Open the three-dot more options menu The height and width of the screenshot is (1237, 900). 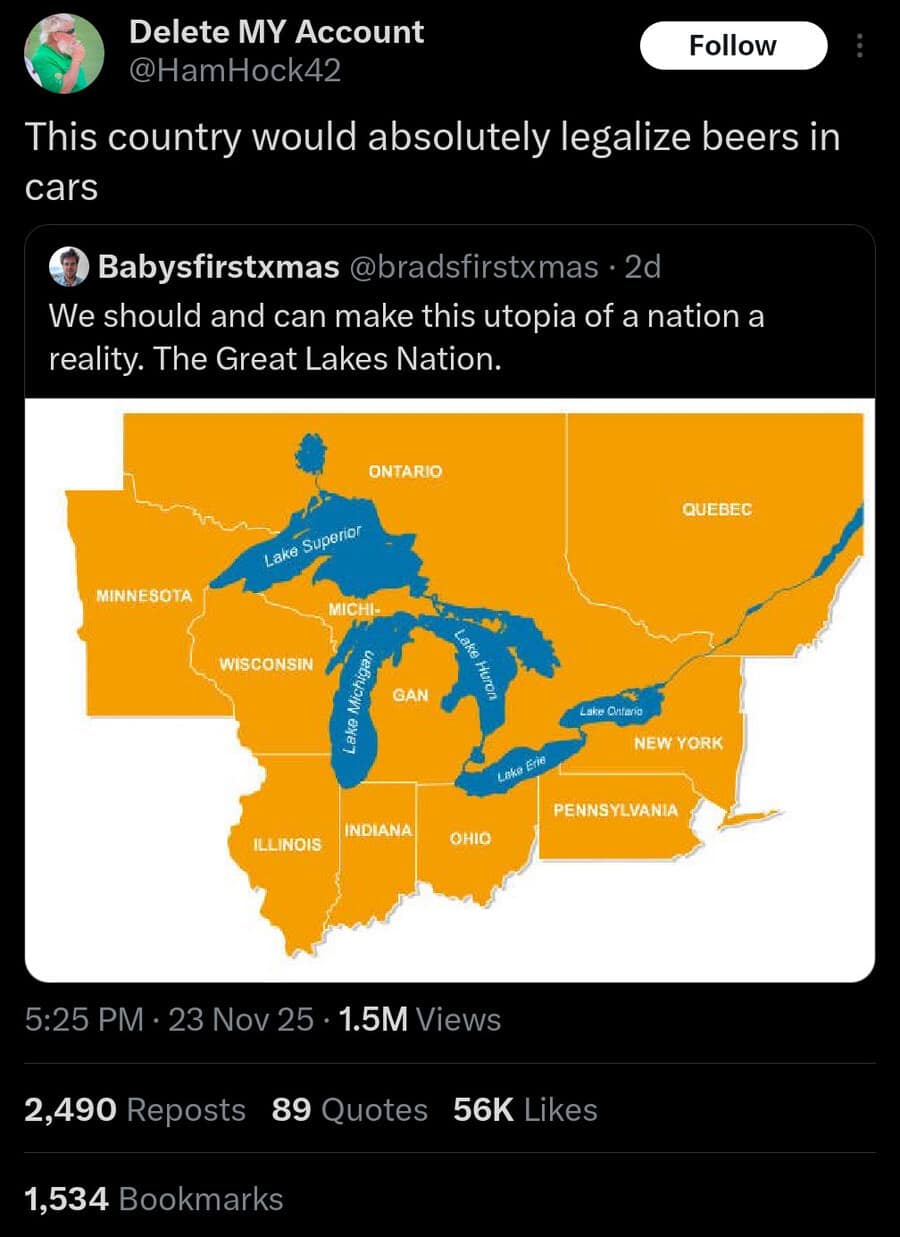857,46
